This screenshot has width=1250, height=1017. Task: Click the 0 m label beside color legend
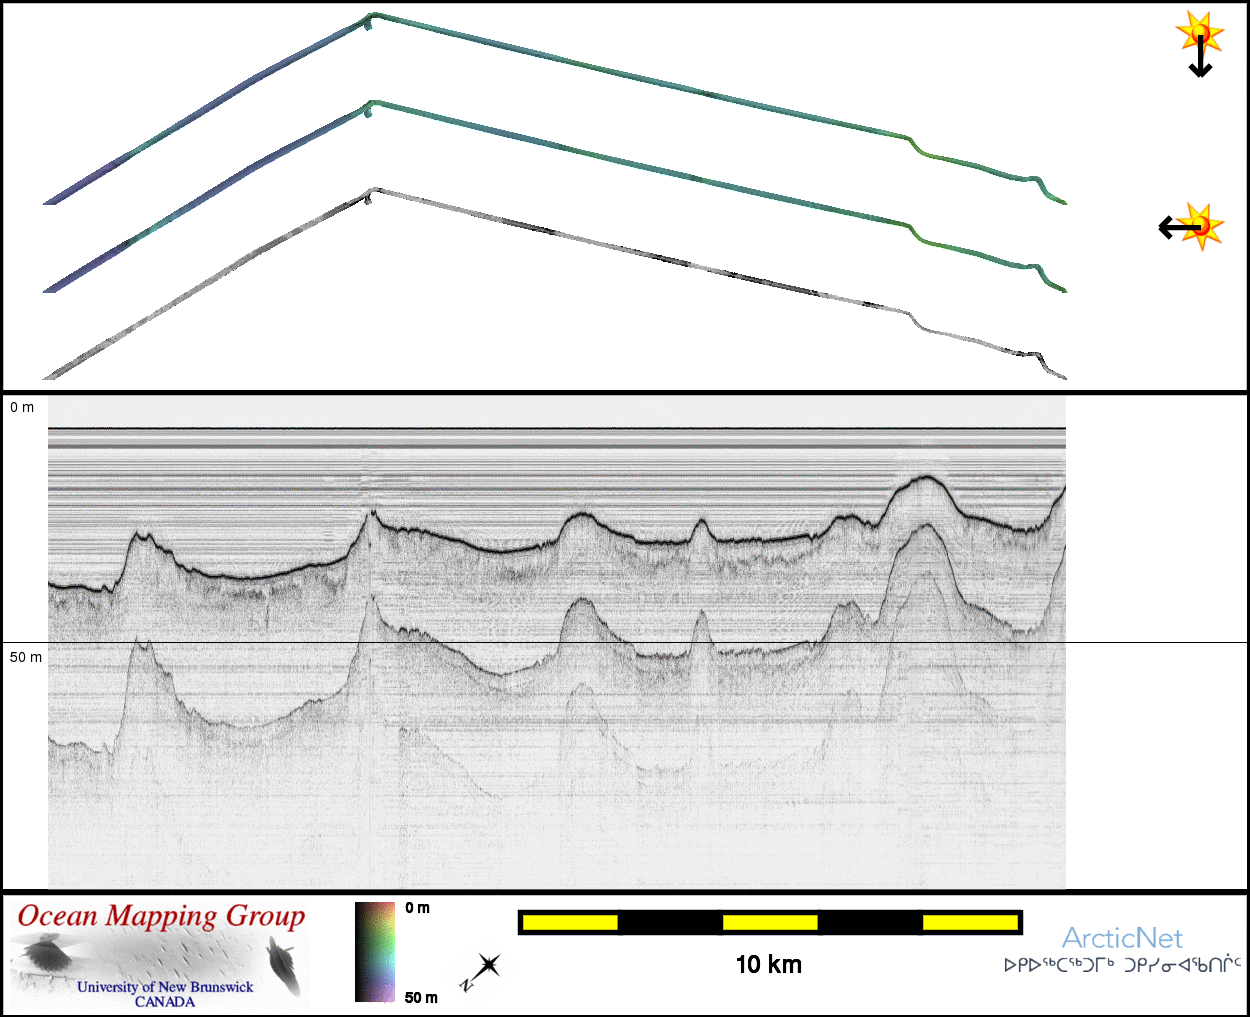[x=418, y=908]
